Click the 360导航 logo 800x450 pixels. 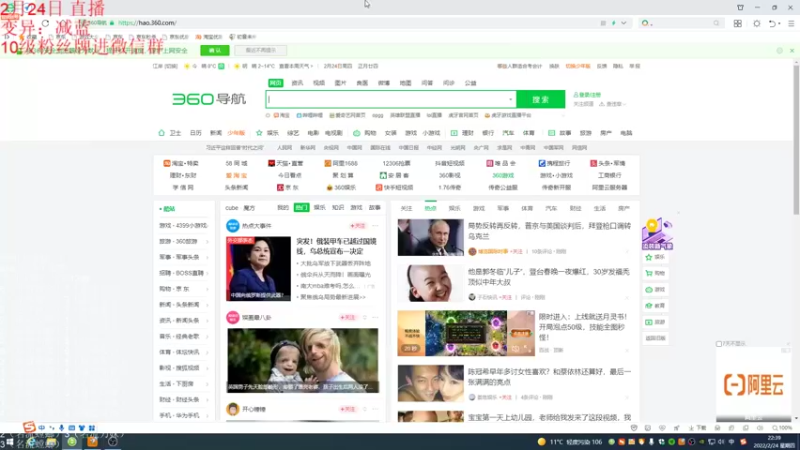209,99
